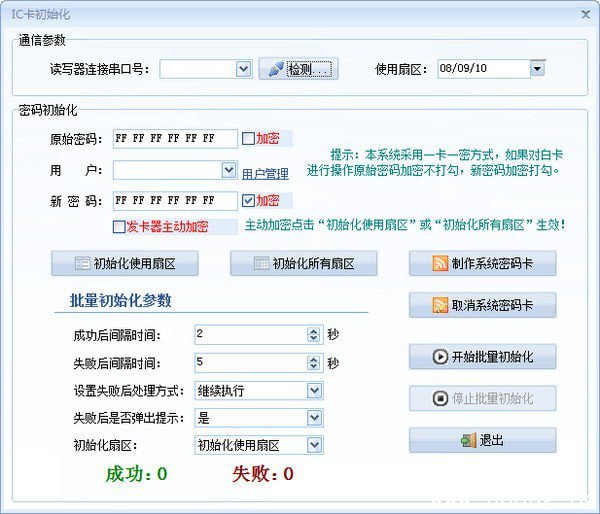Click 停止批量初始化 button

483,398
